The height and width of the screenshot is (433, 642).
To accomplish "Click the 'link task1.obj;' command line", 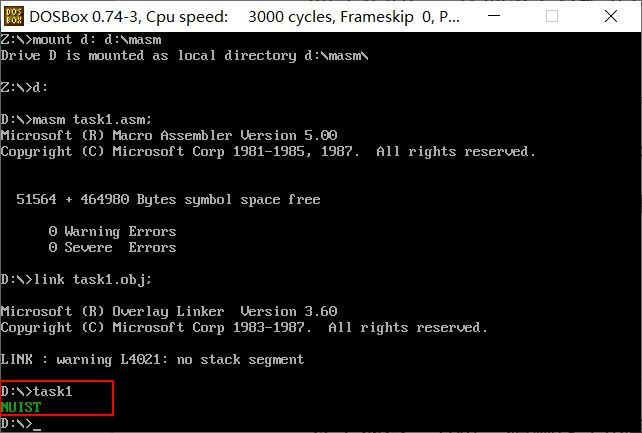I will tap(76, 279).
